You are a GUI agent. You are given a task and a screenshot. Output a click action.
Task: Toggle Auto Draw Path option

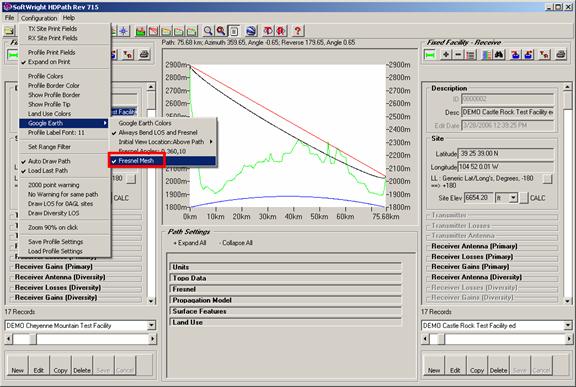point(65,161)
